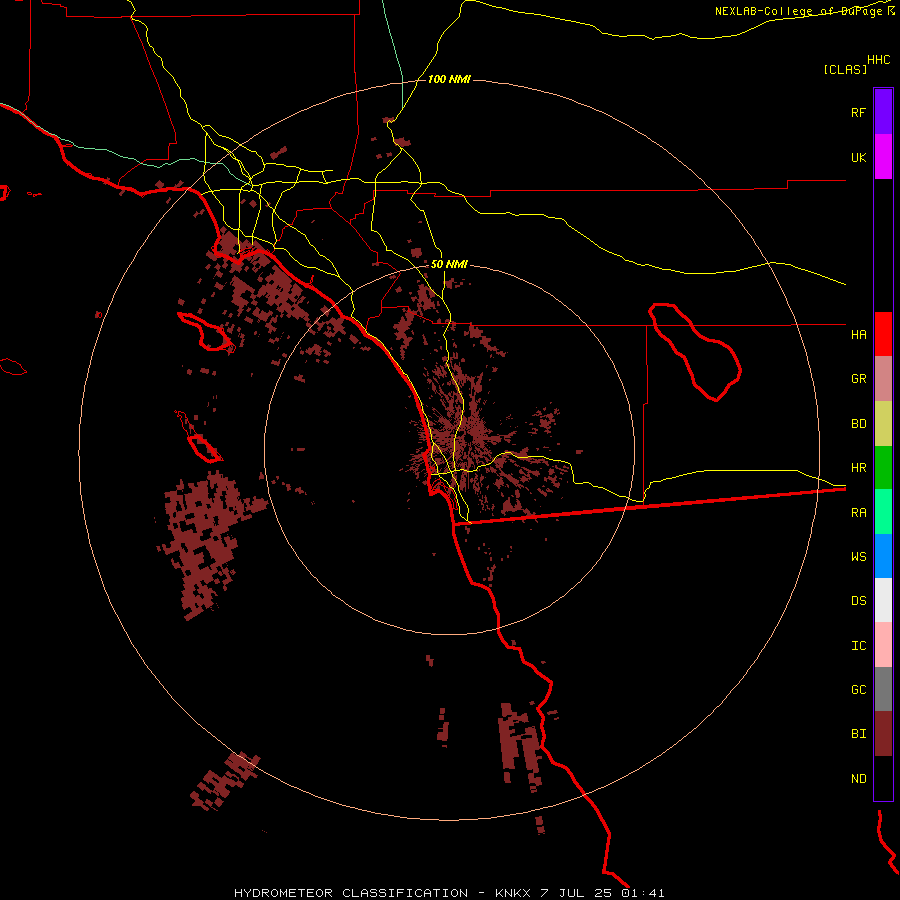The height and width of the screenshot is (900, 900).
Task: Click the 100 NMI range ring label
Action: pyautogui.click(x=449, y=79)
